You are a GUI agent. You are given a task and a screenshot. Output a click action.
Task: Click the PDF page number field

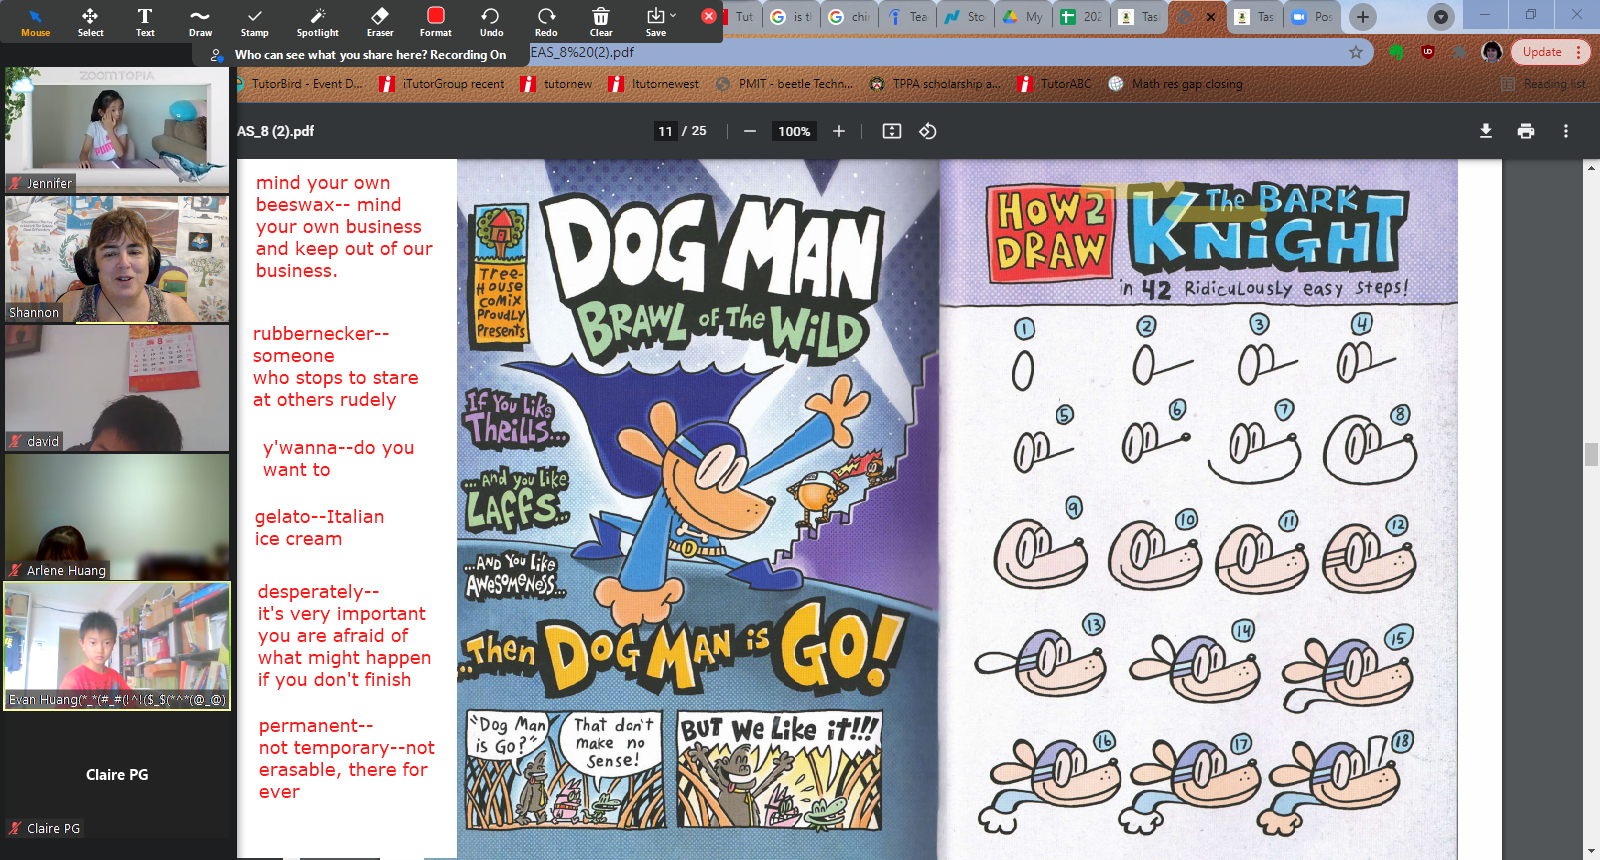pos(666,131)
